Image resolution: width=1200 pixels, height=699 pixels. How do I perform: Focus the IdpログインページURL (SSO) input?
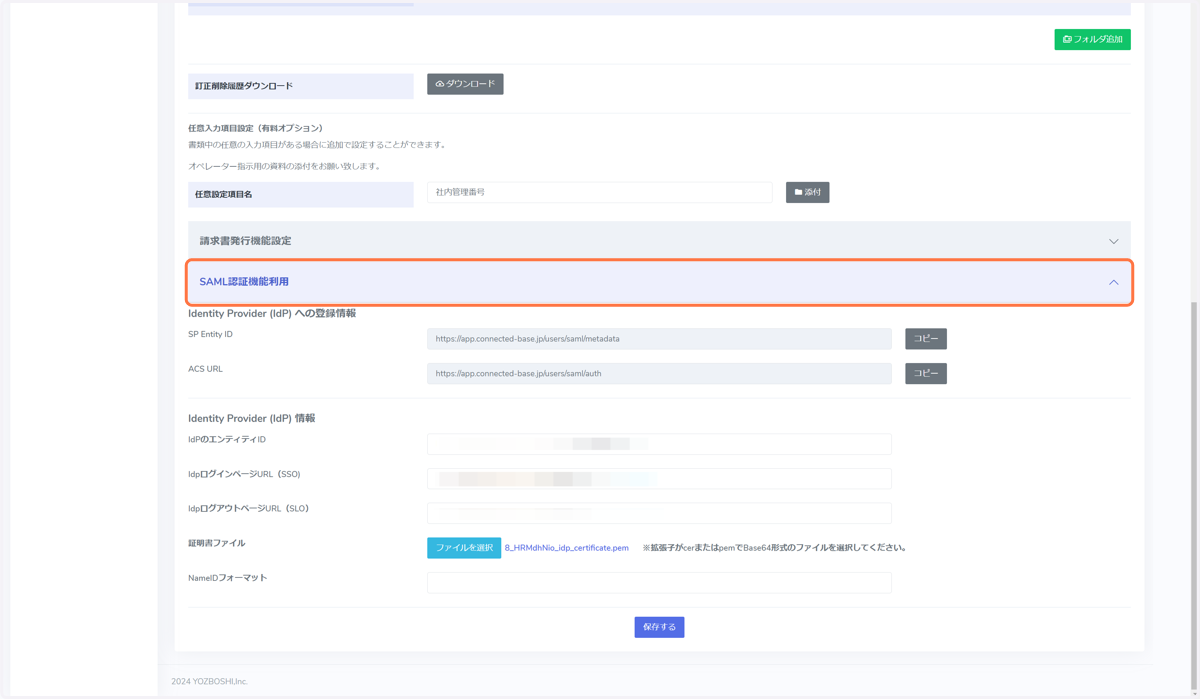(x=659, y=479)
